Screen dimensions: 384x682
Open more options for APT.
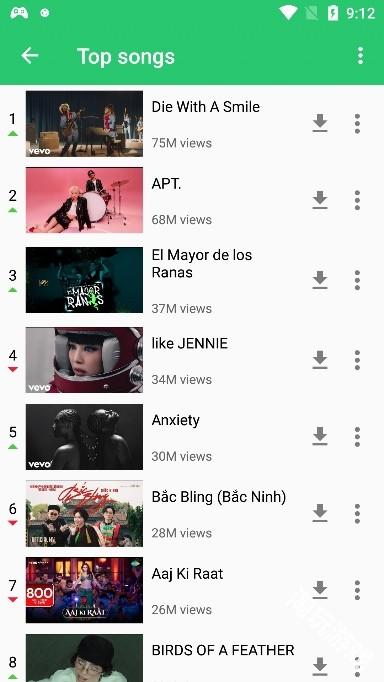[357, 200]
